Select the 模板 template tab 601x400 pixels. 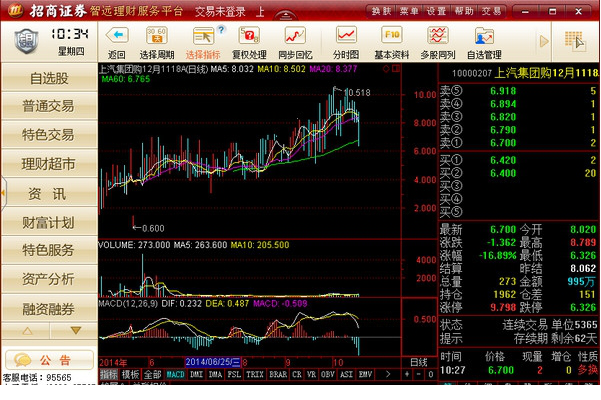[130, 374]
